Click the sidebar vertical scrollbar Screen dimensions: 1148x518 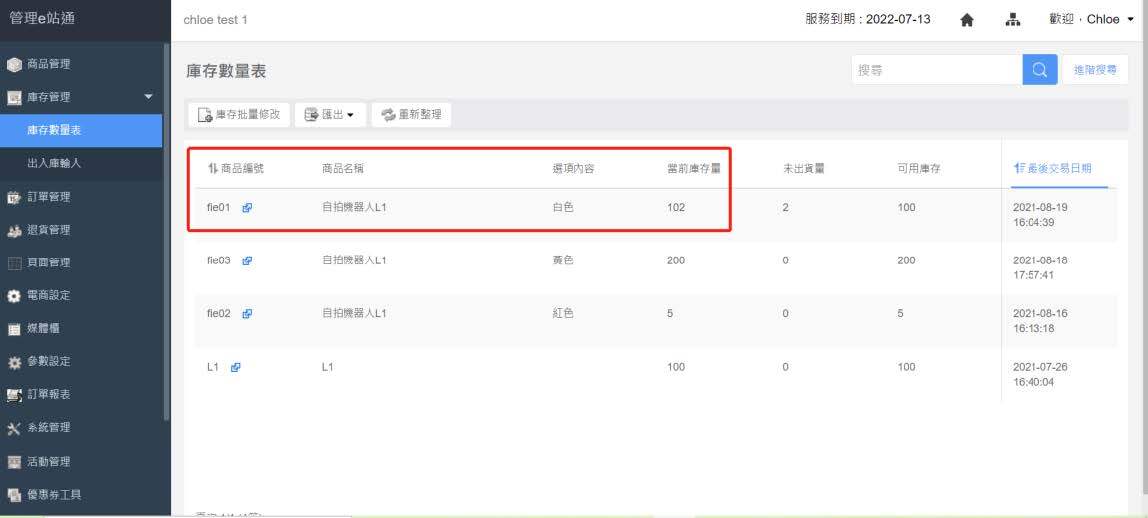tap(166, 230)
